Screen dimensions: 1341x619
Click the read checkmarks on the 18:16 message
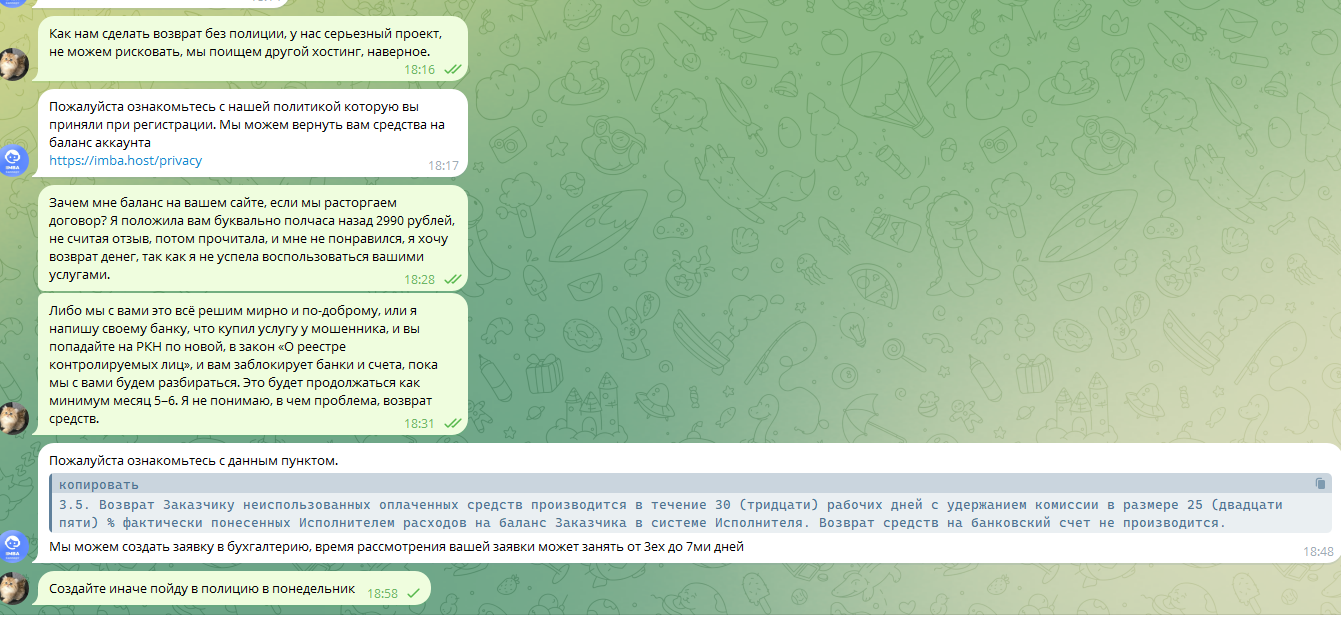coord(452,70)
